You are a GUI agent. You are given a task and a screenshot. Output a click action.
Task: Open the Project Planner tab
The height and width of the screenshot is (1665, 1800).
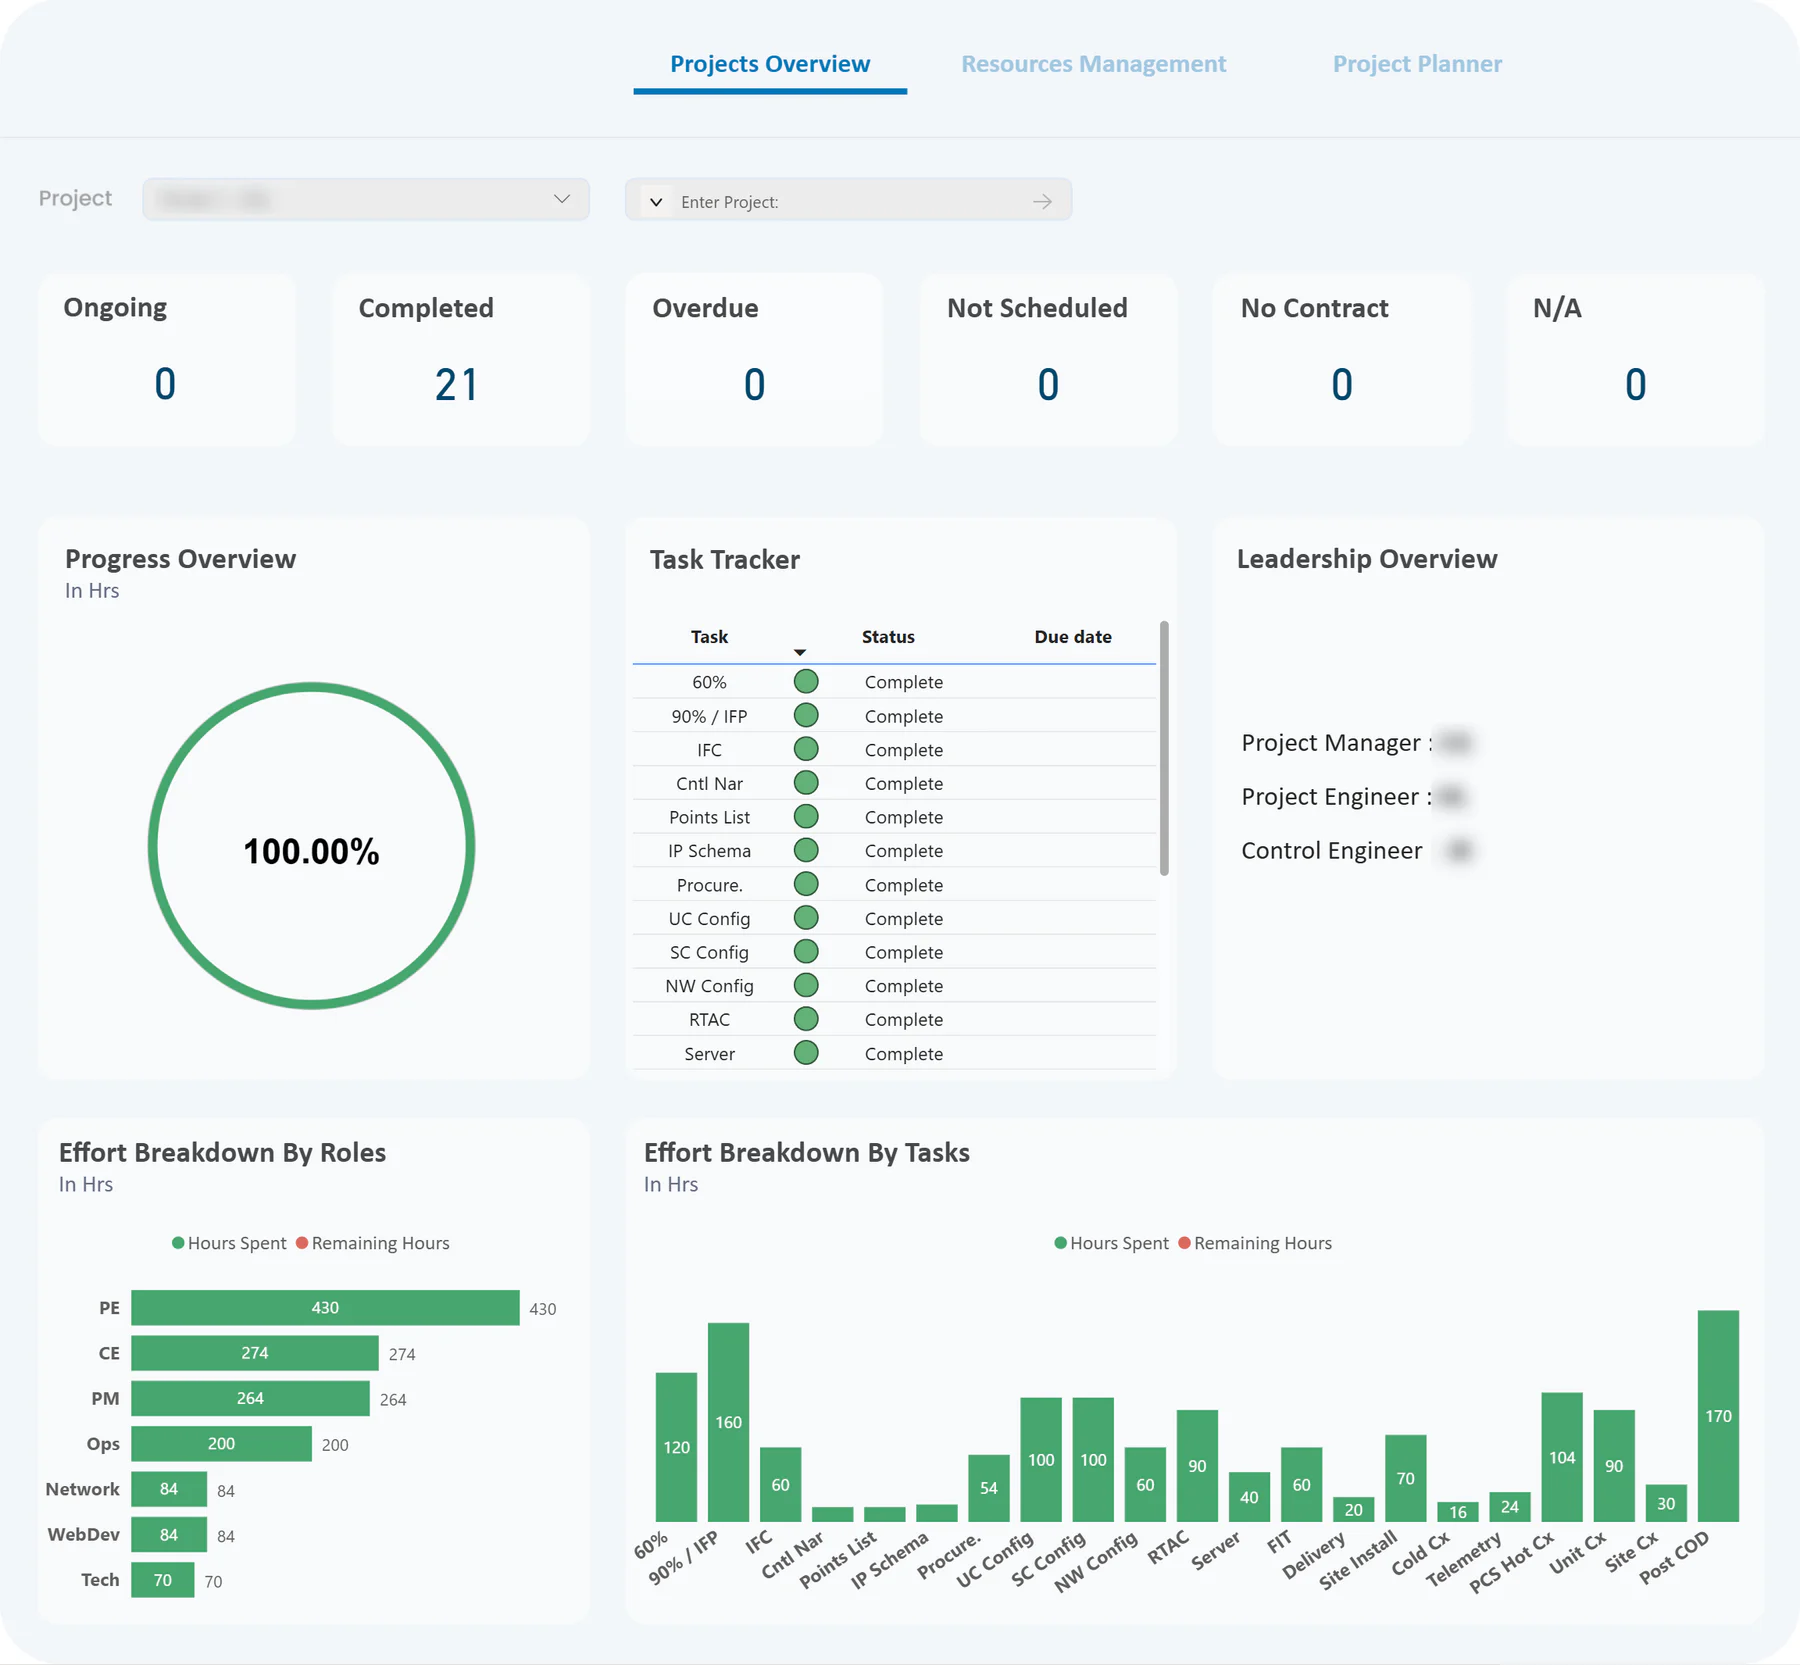pyautogui.click(x=1417, y=64)
